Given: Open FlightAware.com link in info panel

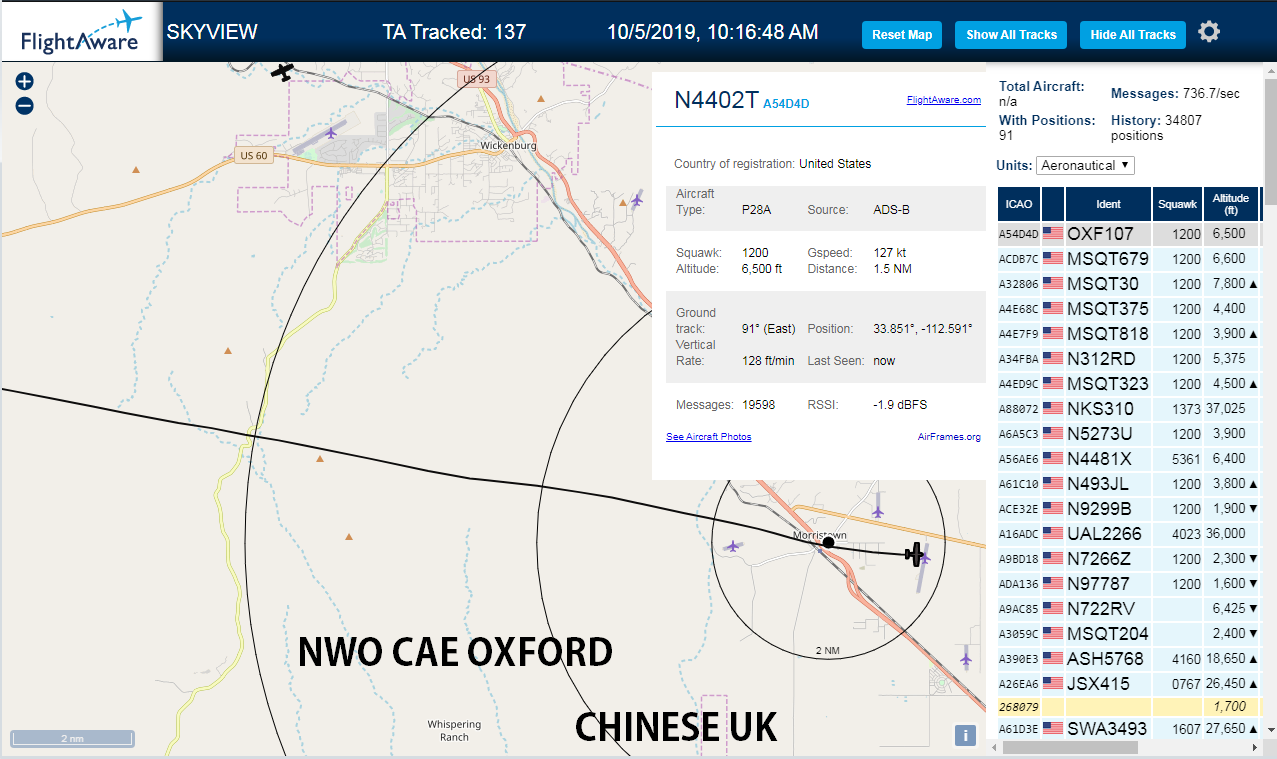Looking at the screenshot, I should click(944, 100).
